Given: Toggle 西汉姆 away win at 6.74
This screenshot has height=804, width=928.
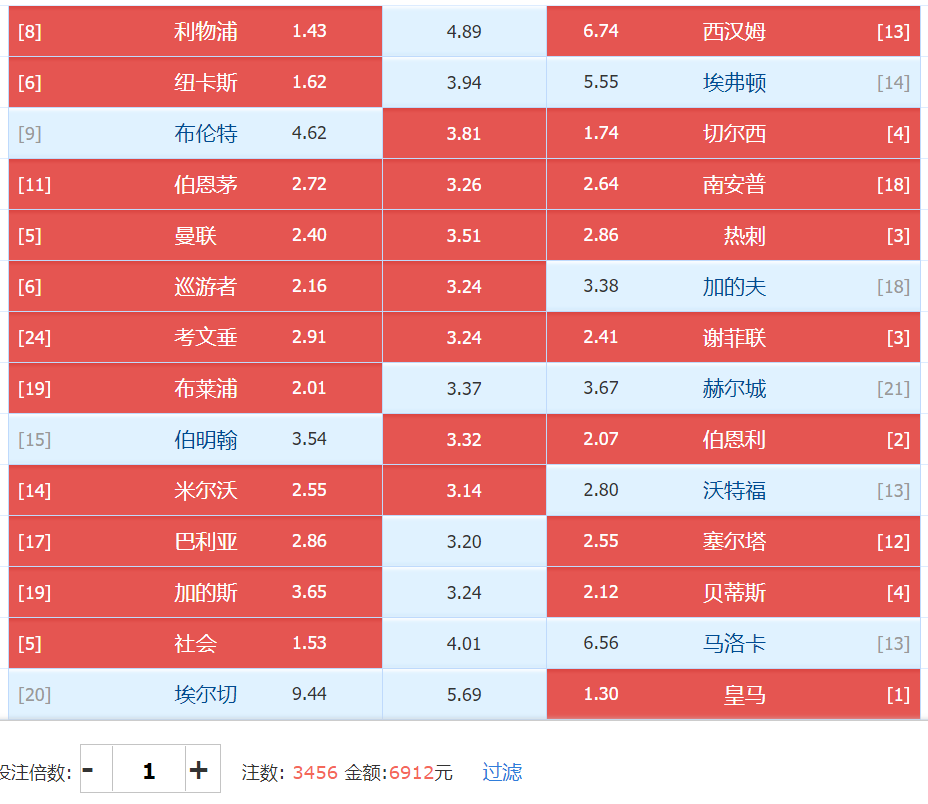Looking at the screenshot, I should pyautogui.click(x=733, y=31).
